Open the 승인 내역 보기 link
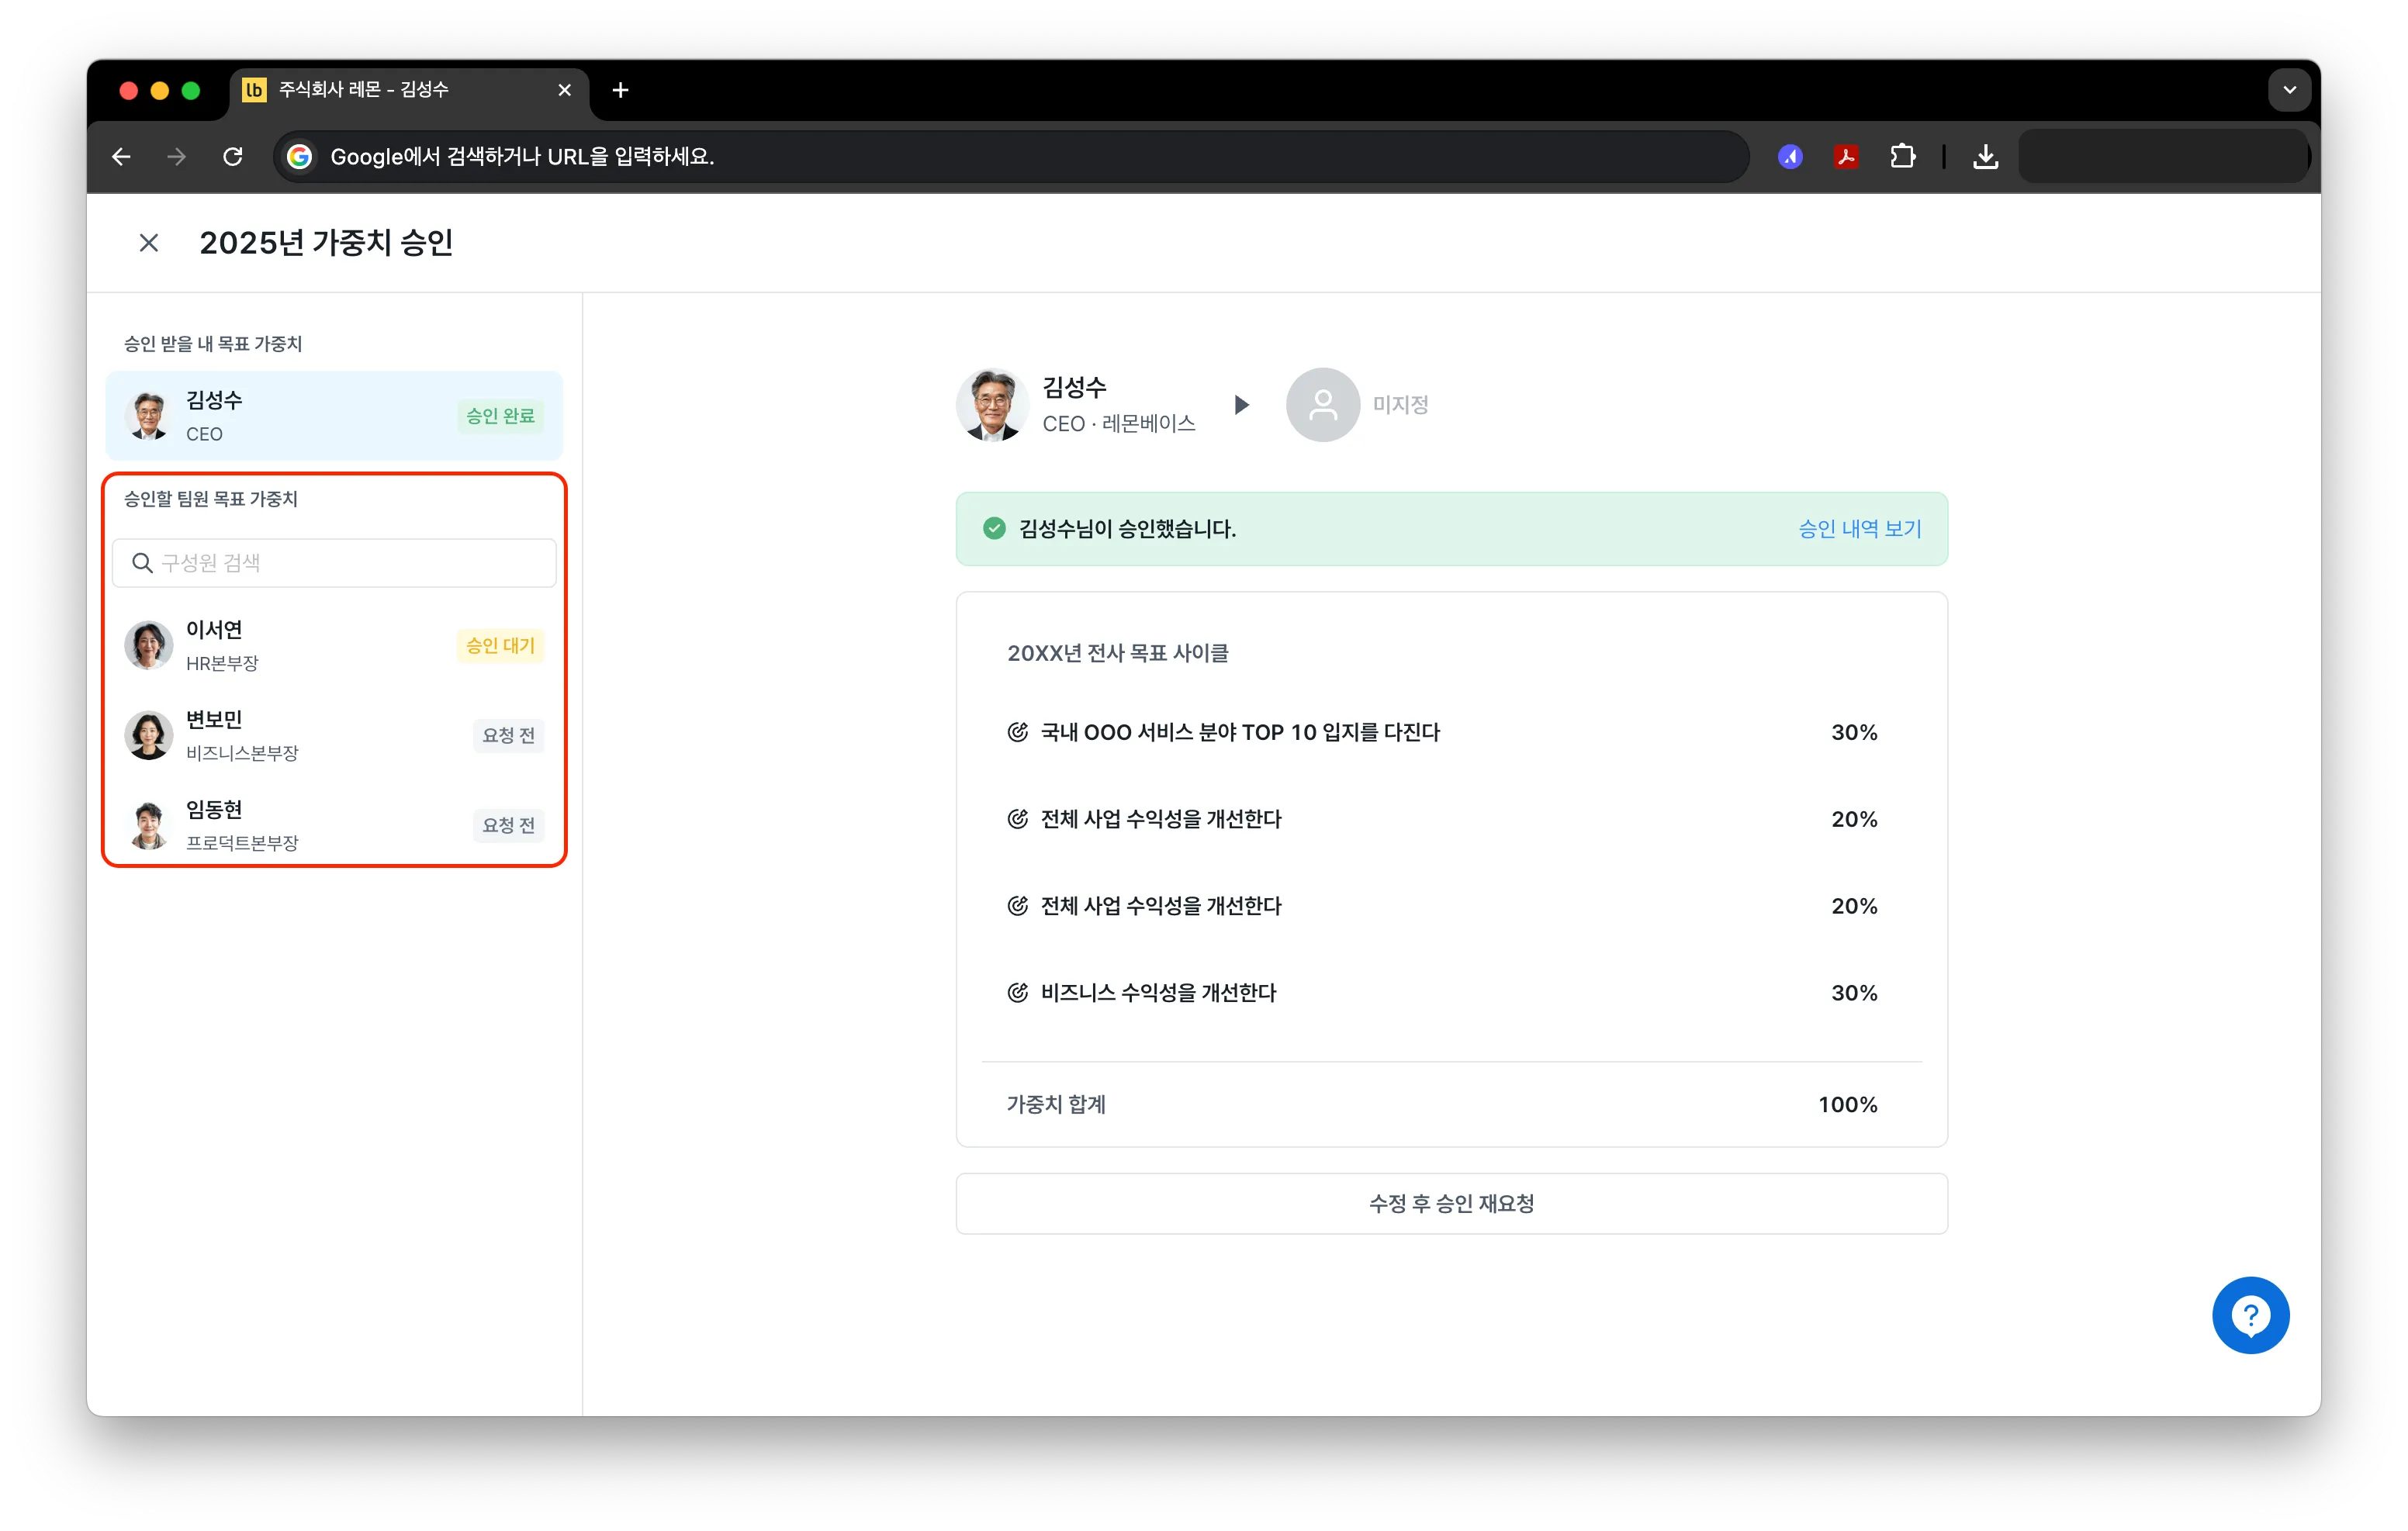 click(1859, 529)
